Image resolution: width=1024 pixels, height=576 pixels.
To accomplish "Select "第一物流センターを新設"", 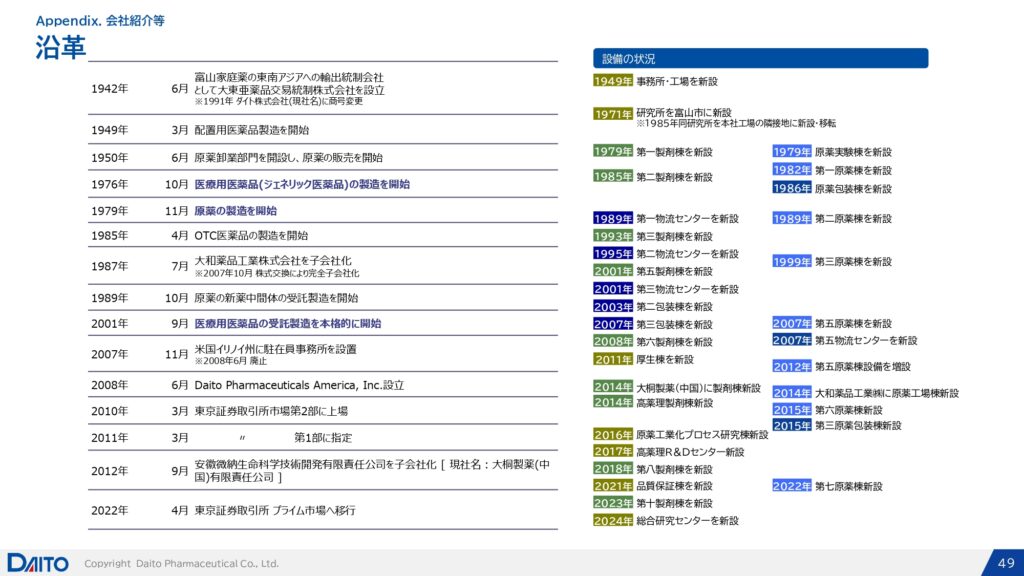I will coord(688,219).
